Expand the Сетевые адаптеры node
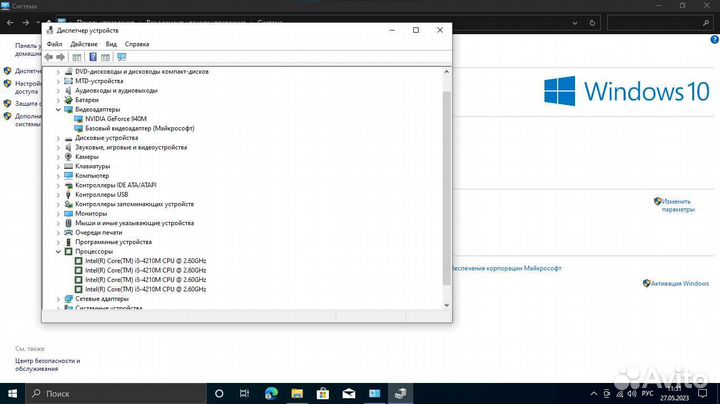720x404 pixels. [58, 299]
